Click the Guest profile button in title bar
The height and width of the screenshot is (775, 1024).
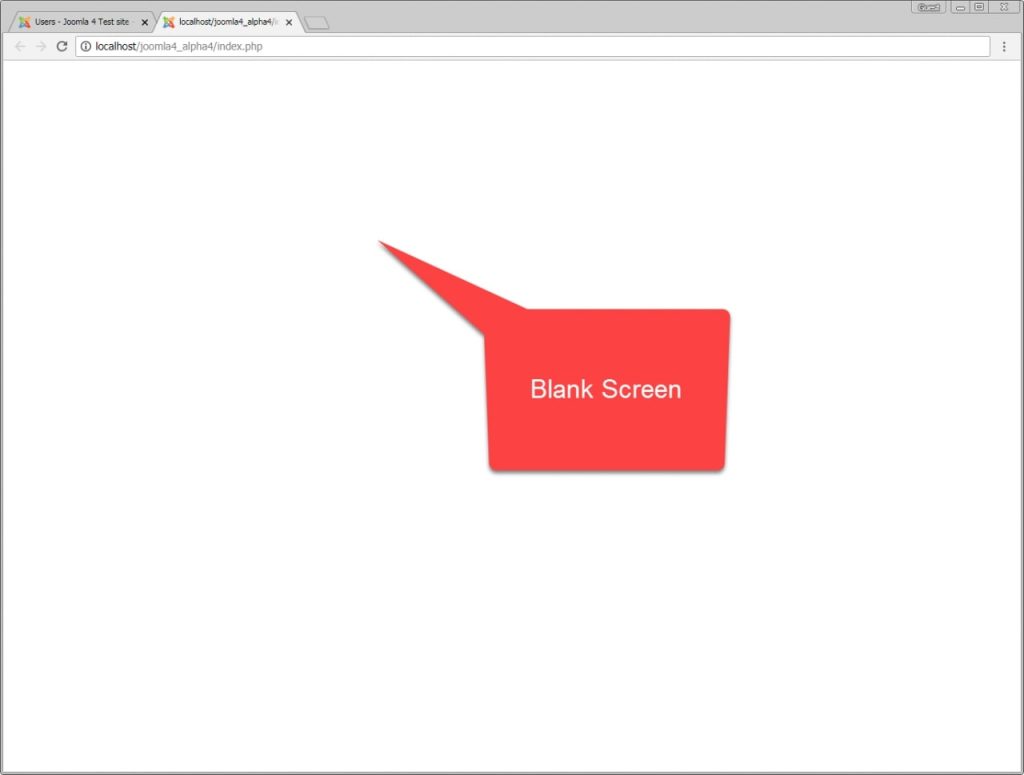tap(929, 7)
